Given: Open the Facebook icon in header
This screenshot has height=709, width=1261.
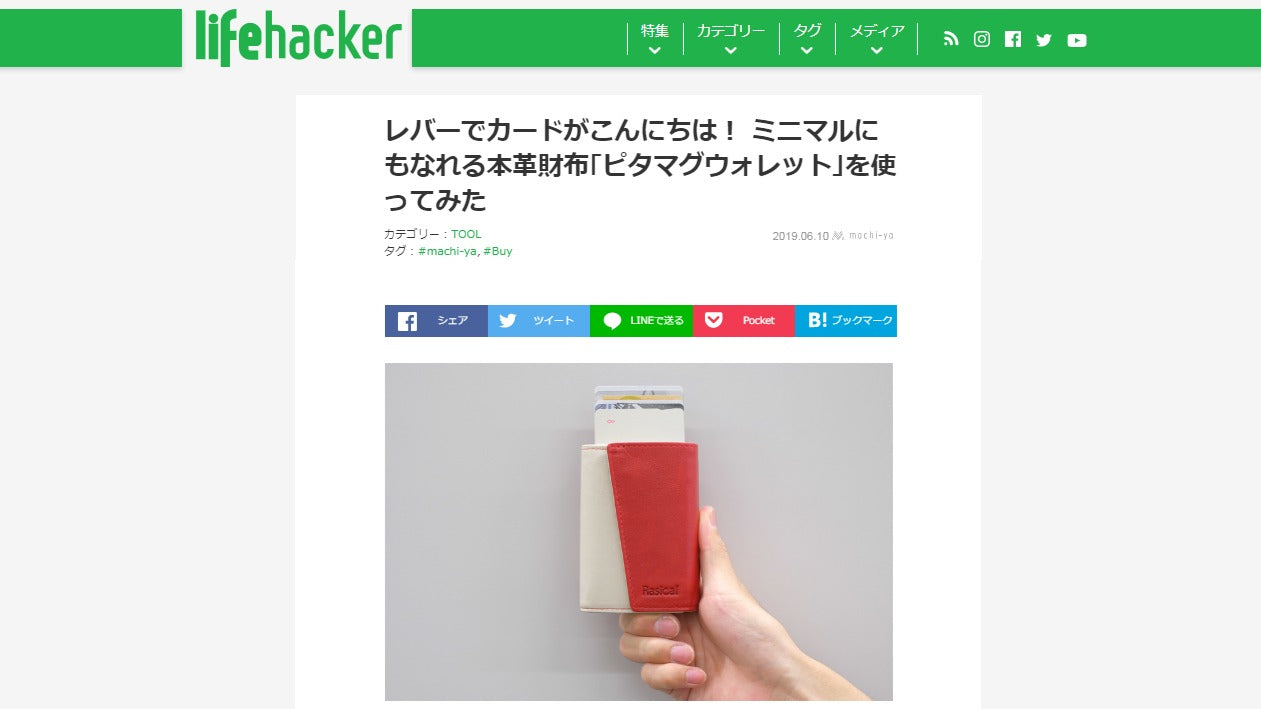Looking at the screenshot, I should tap(1013, 39).
